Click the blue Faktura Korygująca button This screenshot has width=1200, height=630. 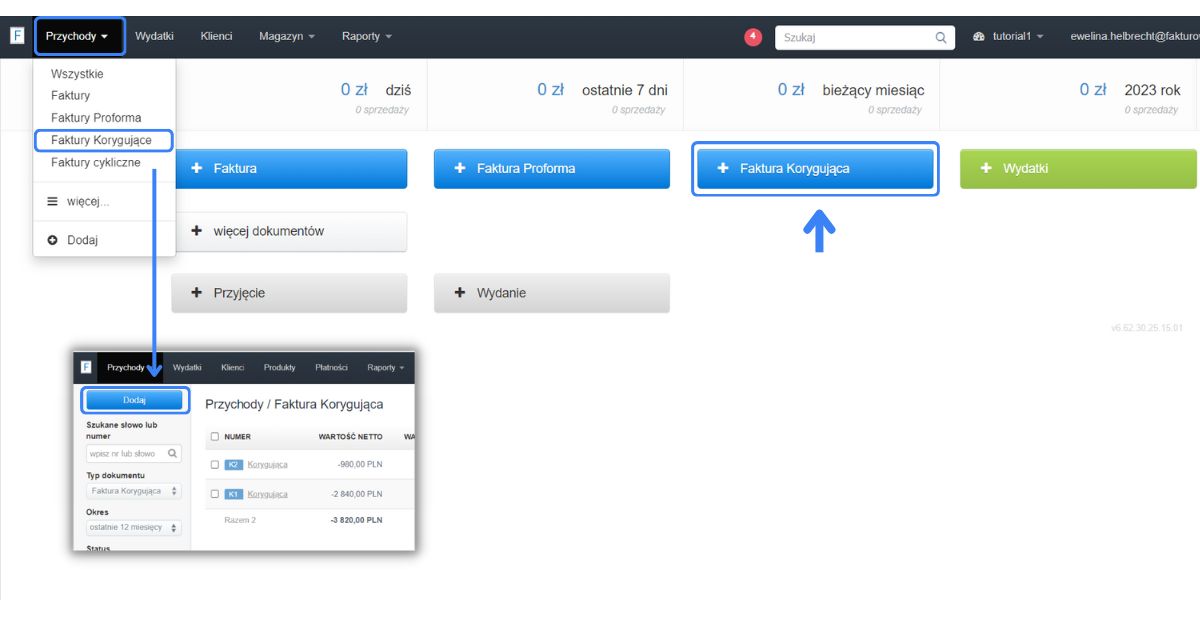point(815,169)
